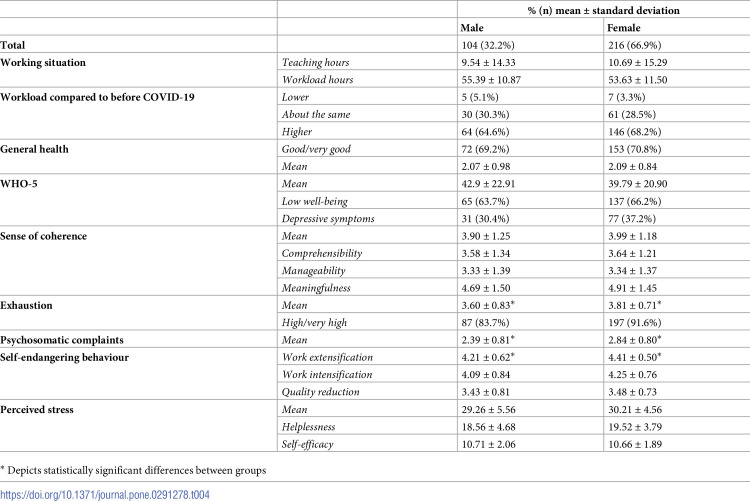Viewport: 750px width, 501px height.
Task: Select Workload compared to before COVID-19 heading
Action: (x=97, y=97)
